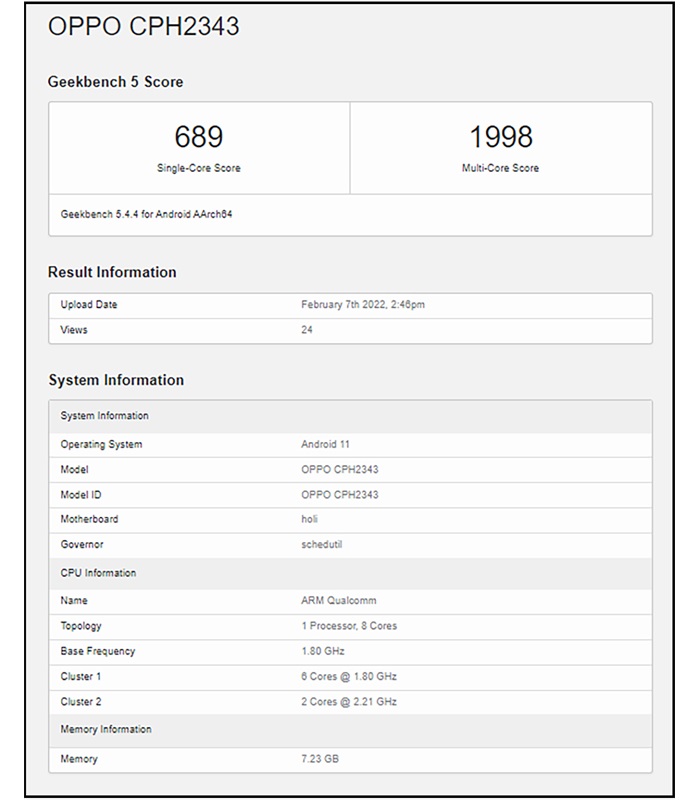Click the Views row label
The image size is (700, 800).
pyautogui.click(x=74, y=330)
